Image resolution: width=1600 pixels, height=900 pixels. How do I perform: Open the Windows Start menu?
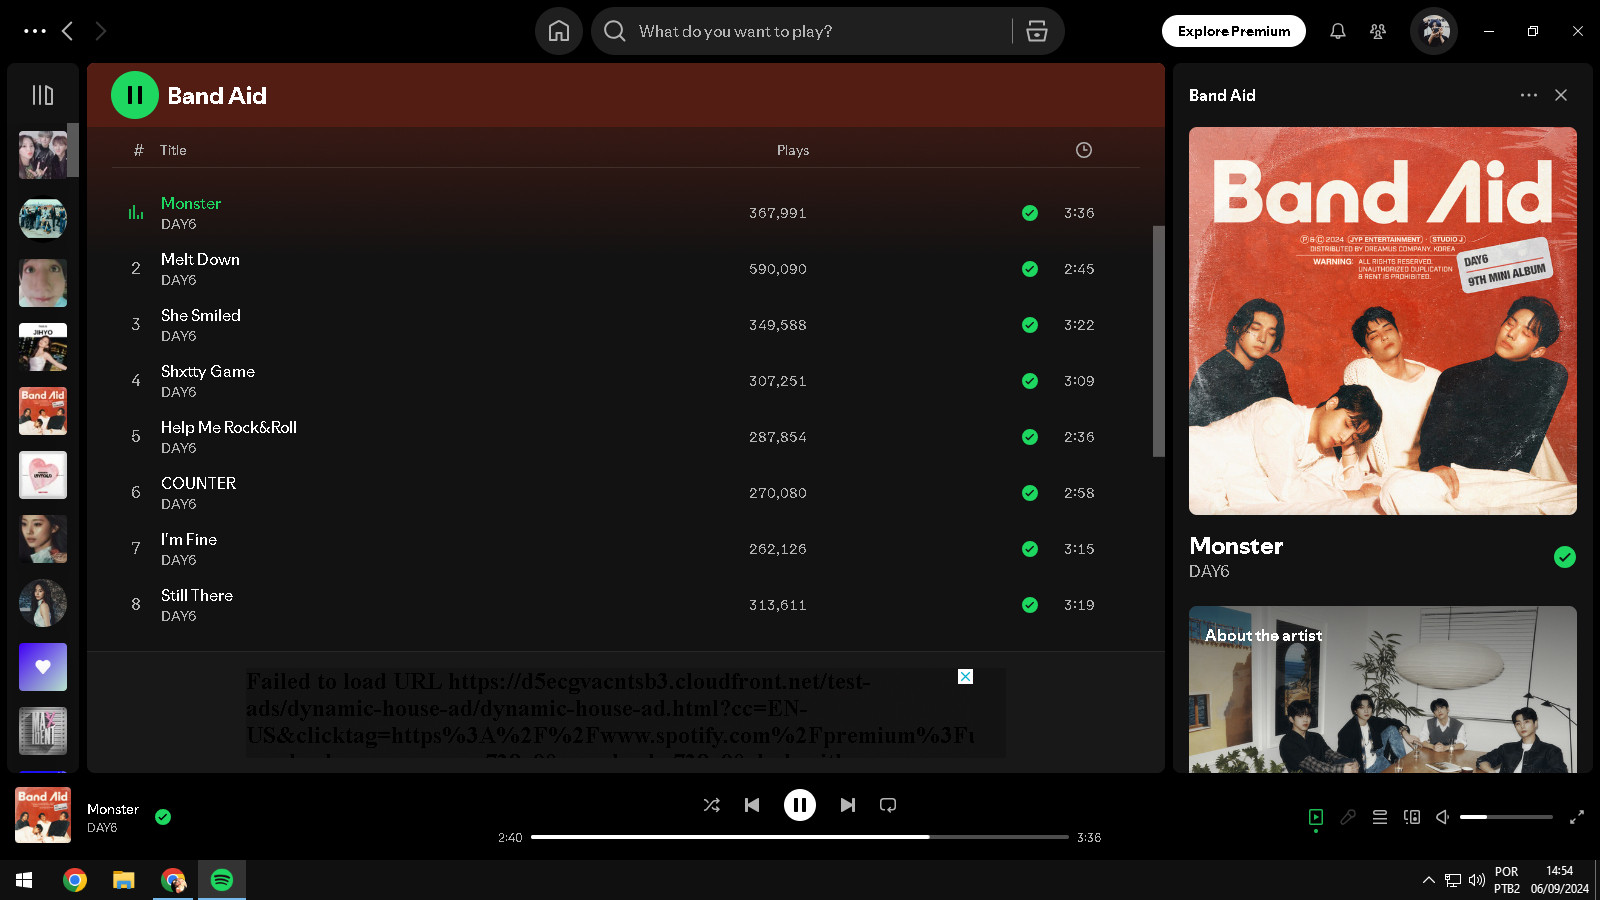click(24, 880)
